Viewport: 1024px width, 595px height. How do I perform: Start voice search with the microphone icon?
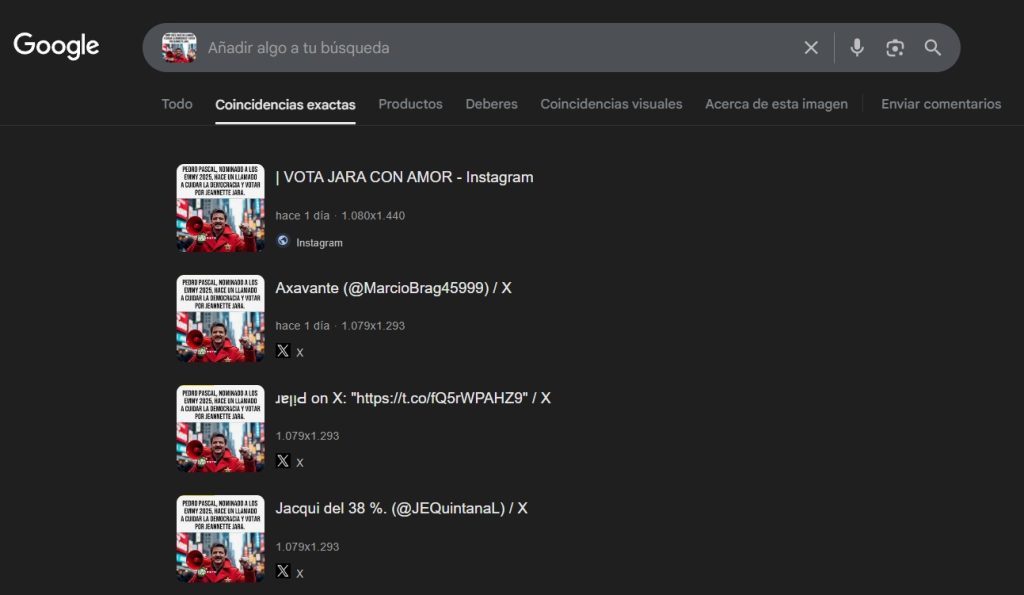(857, 48)
